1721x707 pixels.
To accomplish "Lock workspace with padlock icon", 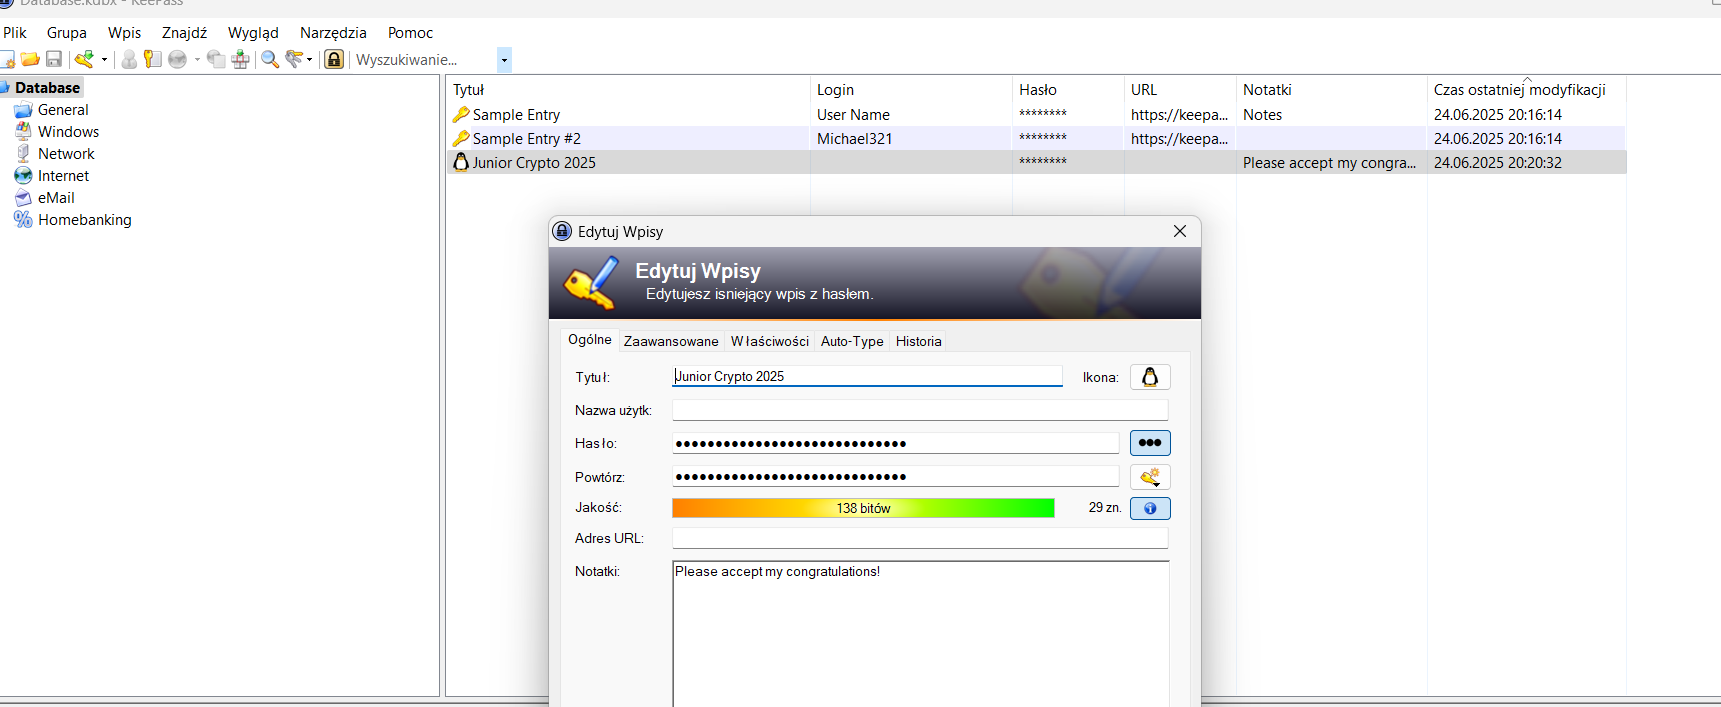I will 334,60.
